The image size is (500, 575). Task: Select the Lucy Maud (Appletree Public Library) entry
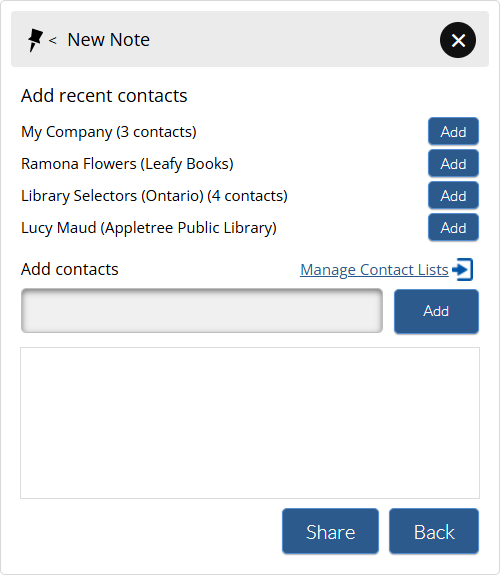(149, 228)
